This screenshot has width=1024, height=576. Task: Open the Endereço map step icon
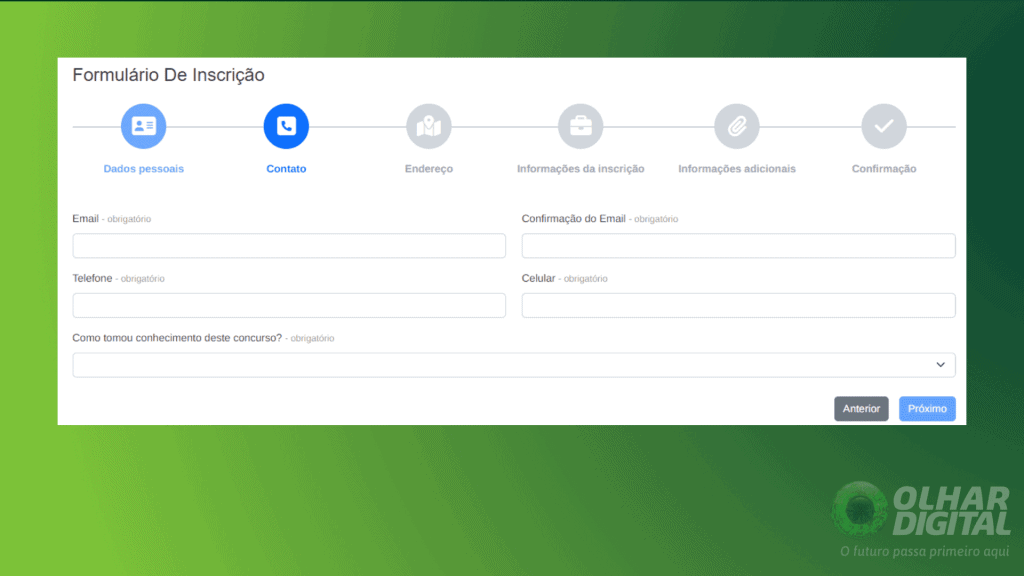coord(429,126)
